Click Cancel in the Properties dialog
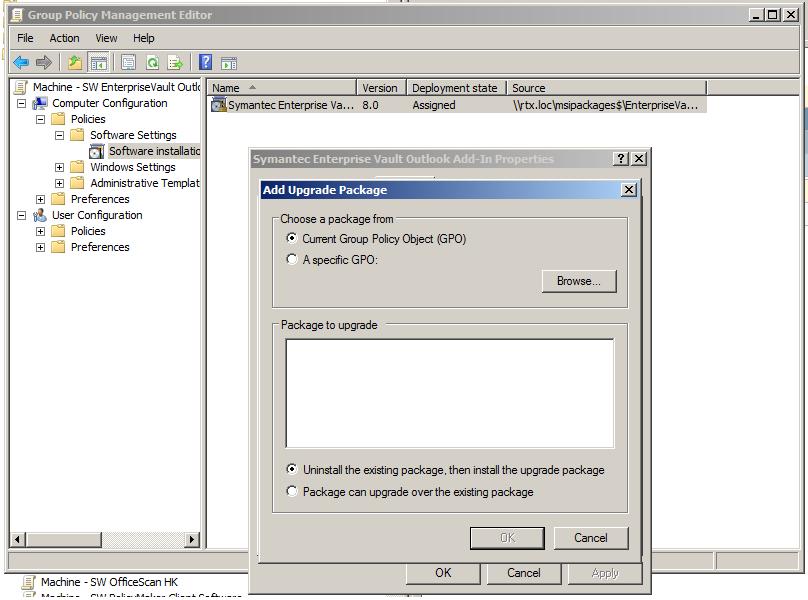The width and height of the screenshot is (808, 600). point(524,573)
